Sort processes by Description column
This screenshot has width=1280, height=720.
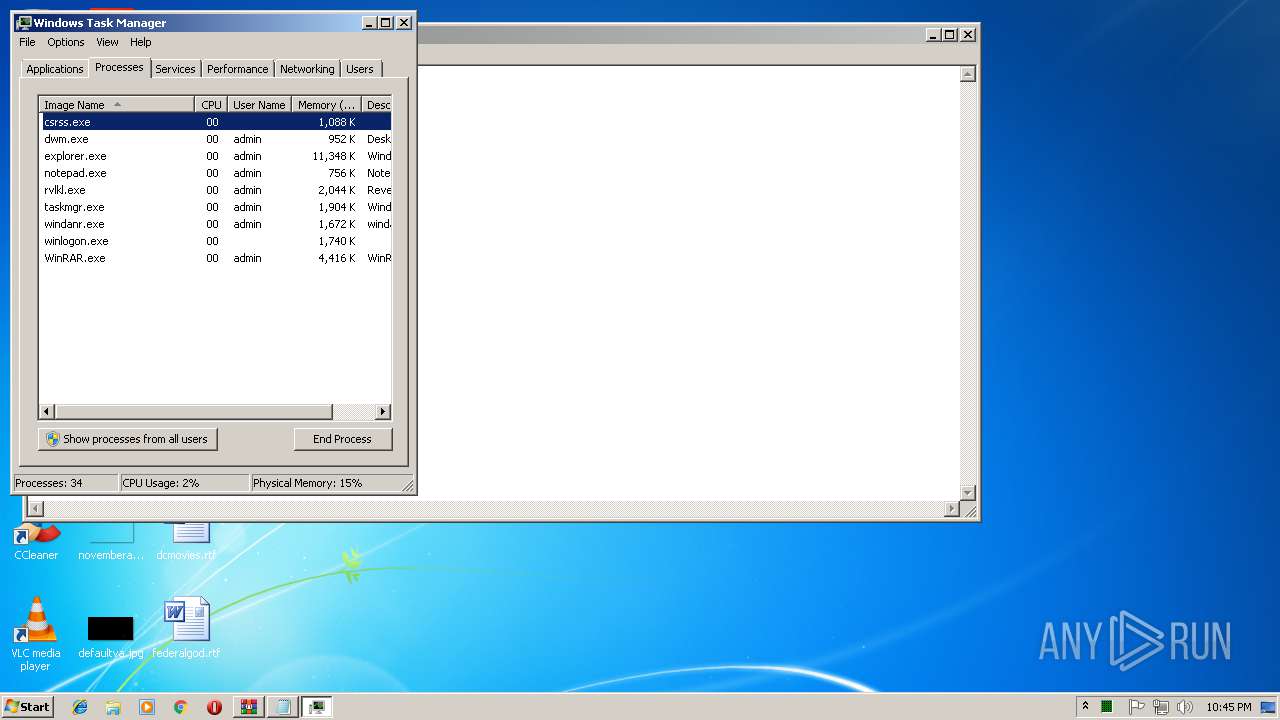[x=377, y=105]
